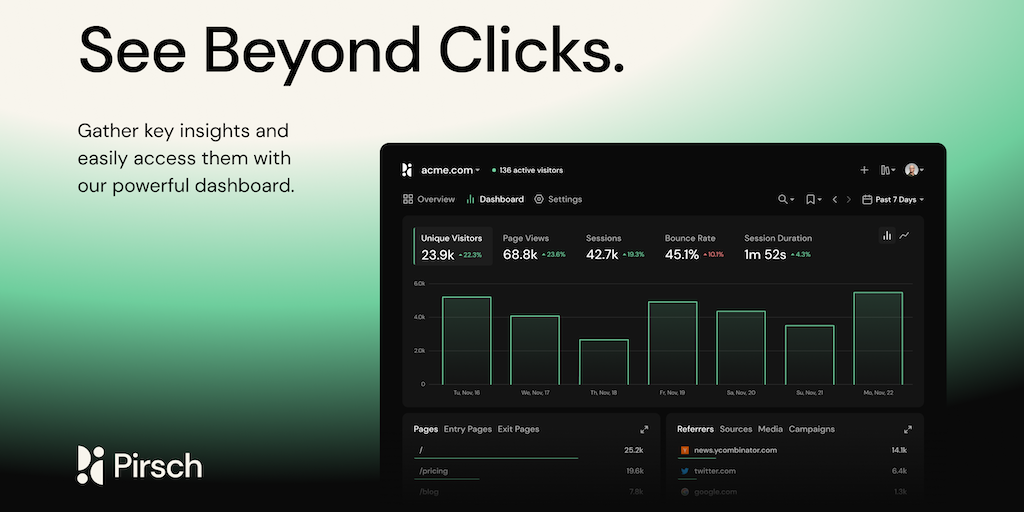Go to the previous period with left chevron
The height and width of the screenshot is (512, 1024).
pos(835,199)
